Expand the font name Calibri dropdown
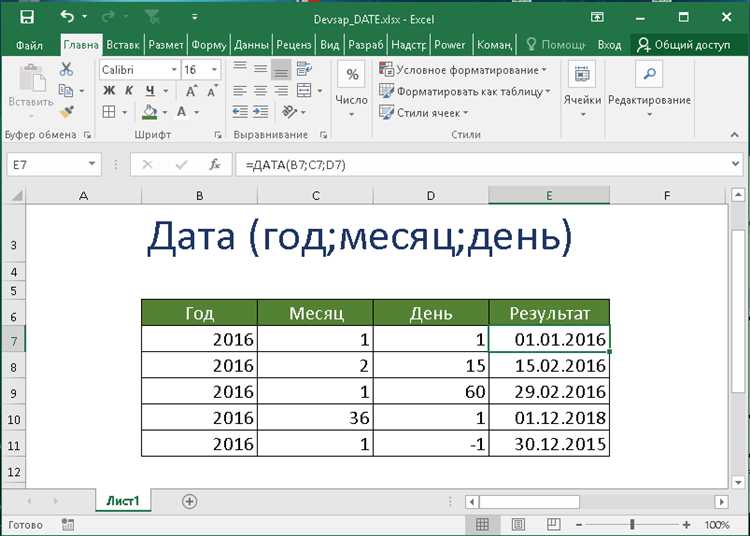This screenshot has height=536, width=750. tap(174, 70)
